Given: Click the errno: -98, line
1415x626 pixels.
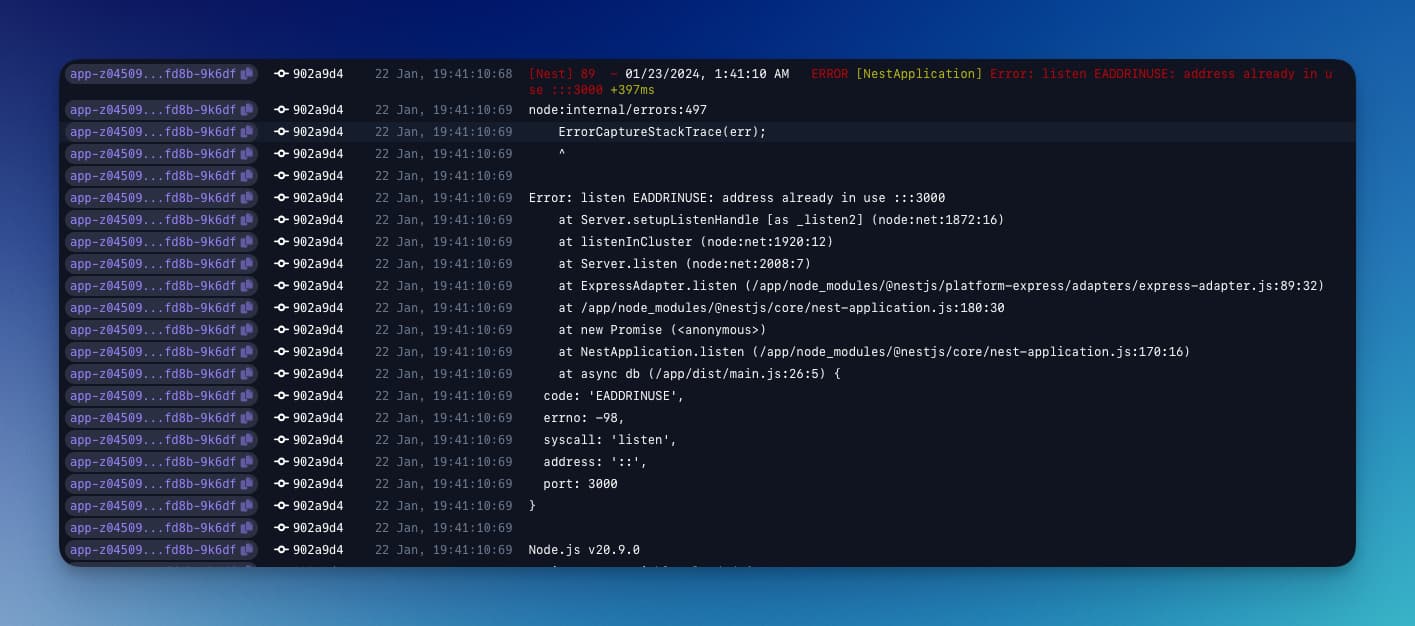Looking at the screenshot, I should coord(583,418).
